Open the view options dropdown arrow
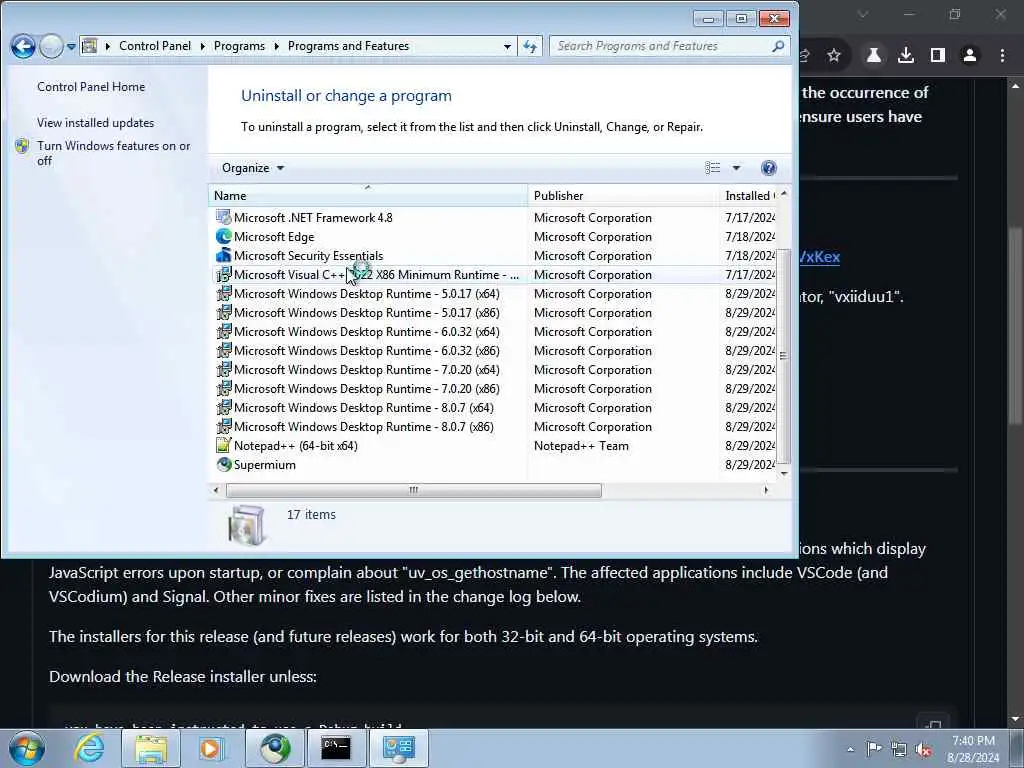The image size is (1024, 768). 736,168
